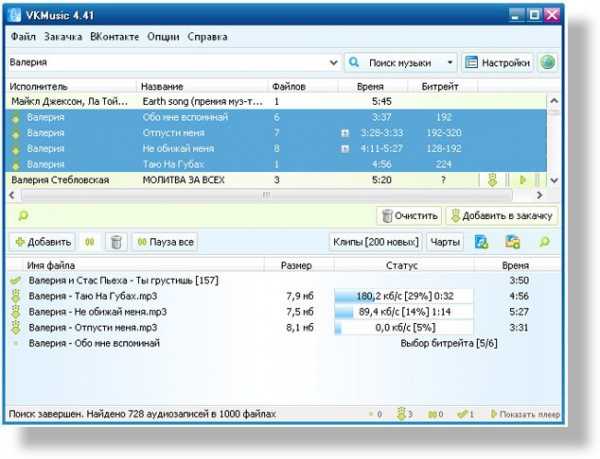Sort by Файлов column header
The width and height of the screenshot is (600, 459).
pos(303,87)
